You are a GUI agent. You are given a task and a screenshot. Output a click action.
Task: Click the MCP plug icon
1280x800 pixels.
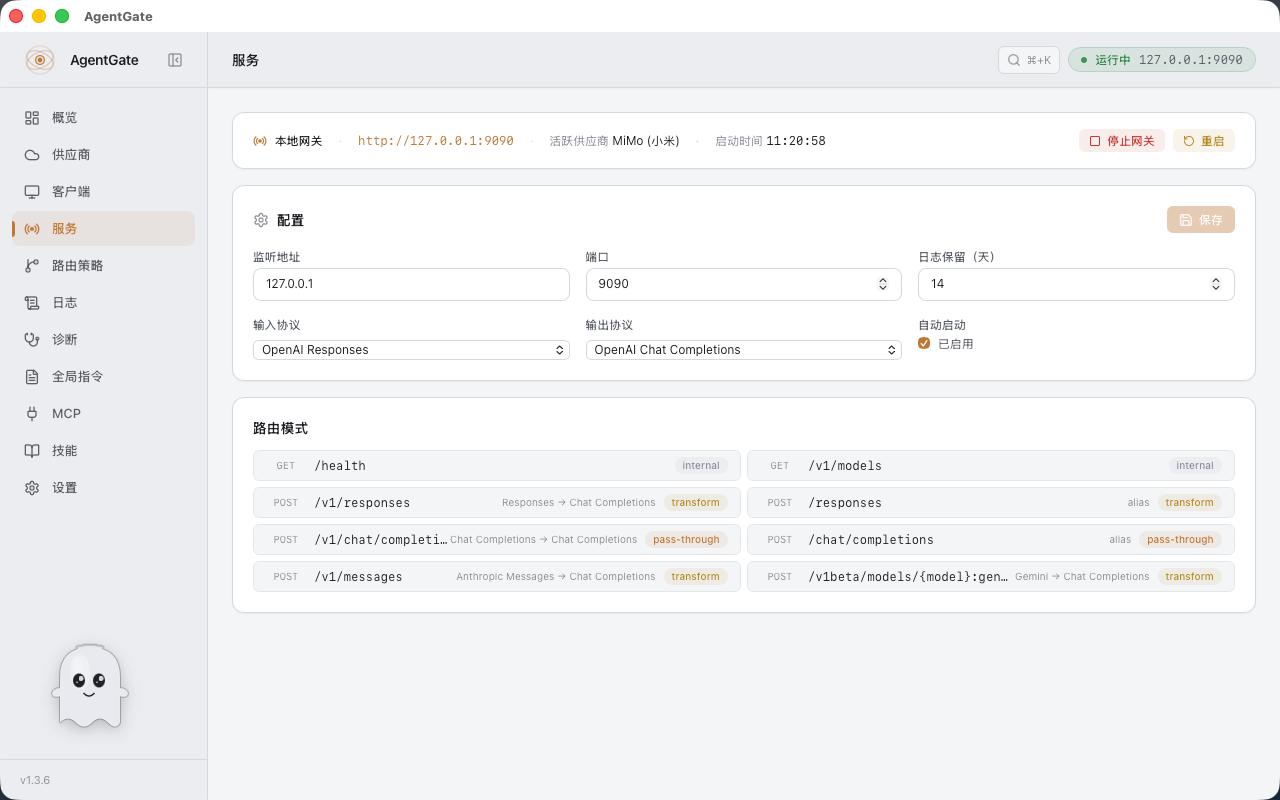[32, 414]
